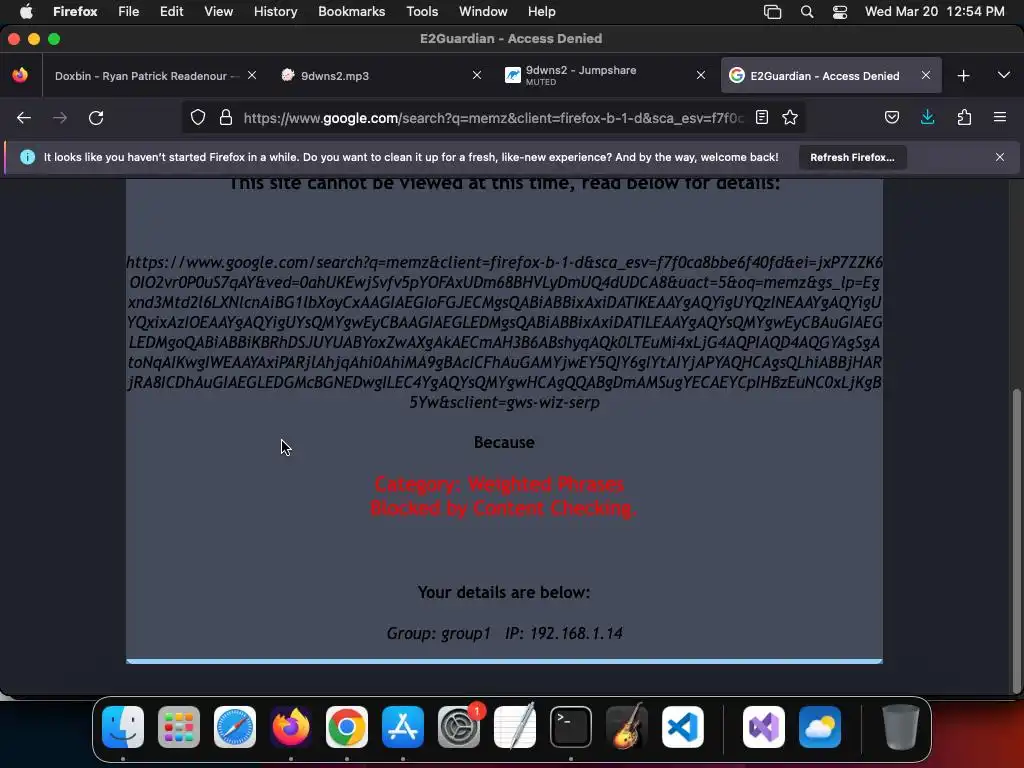This screenshot has height=768, width=1024.
Task: Open the History menu
Action: point(276,12)
